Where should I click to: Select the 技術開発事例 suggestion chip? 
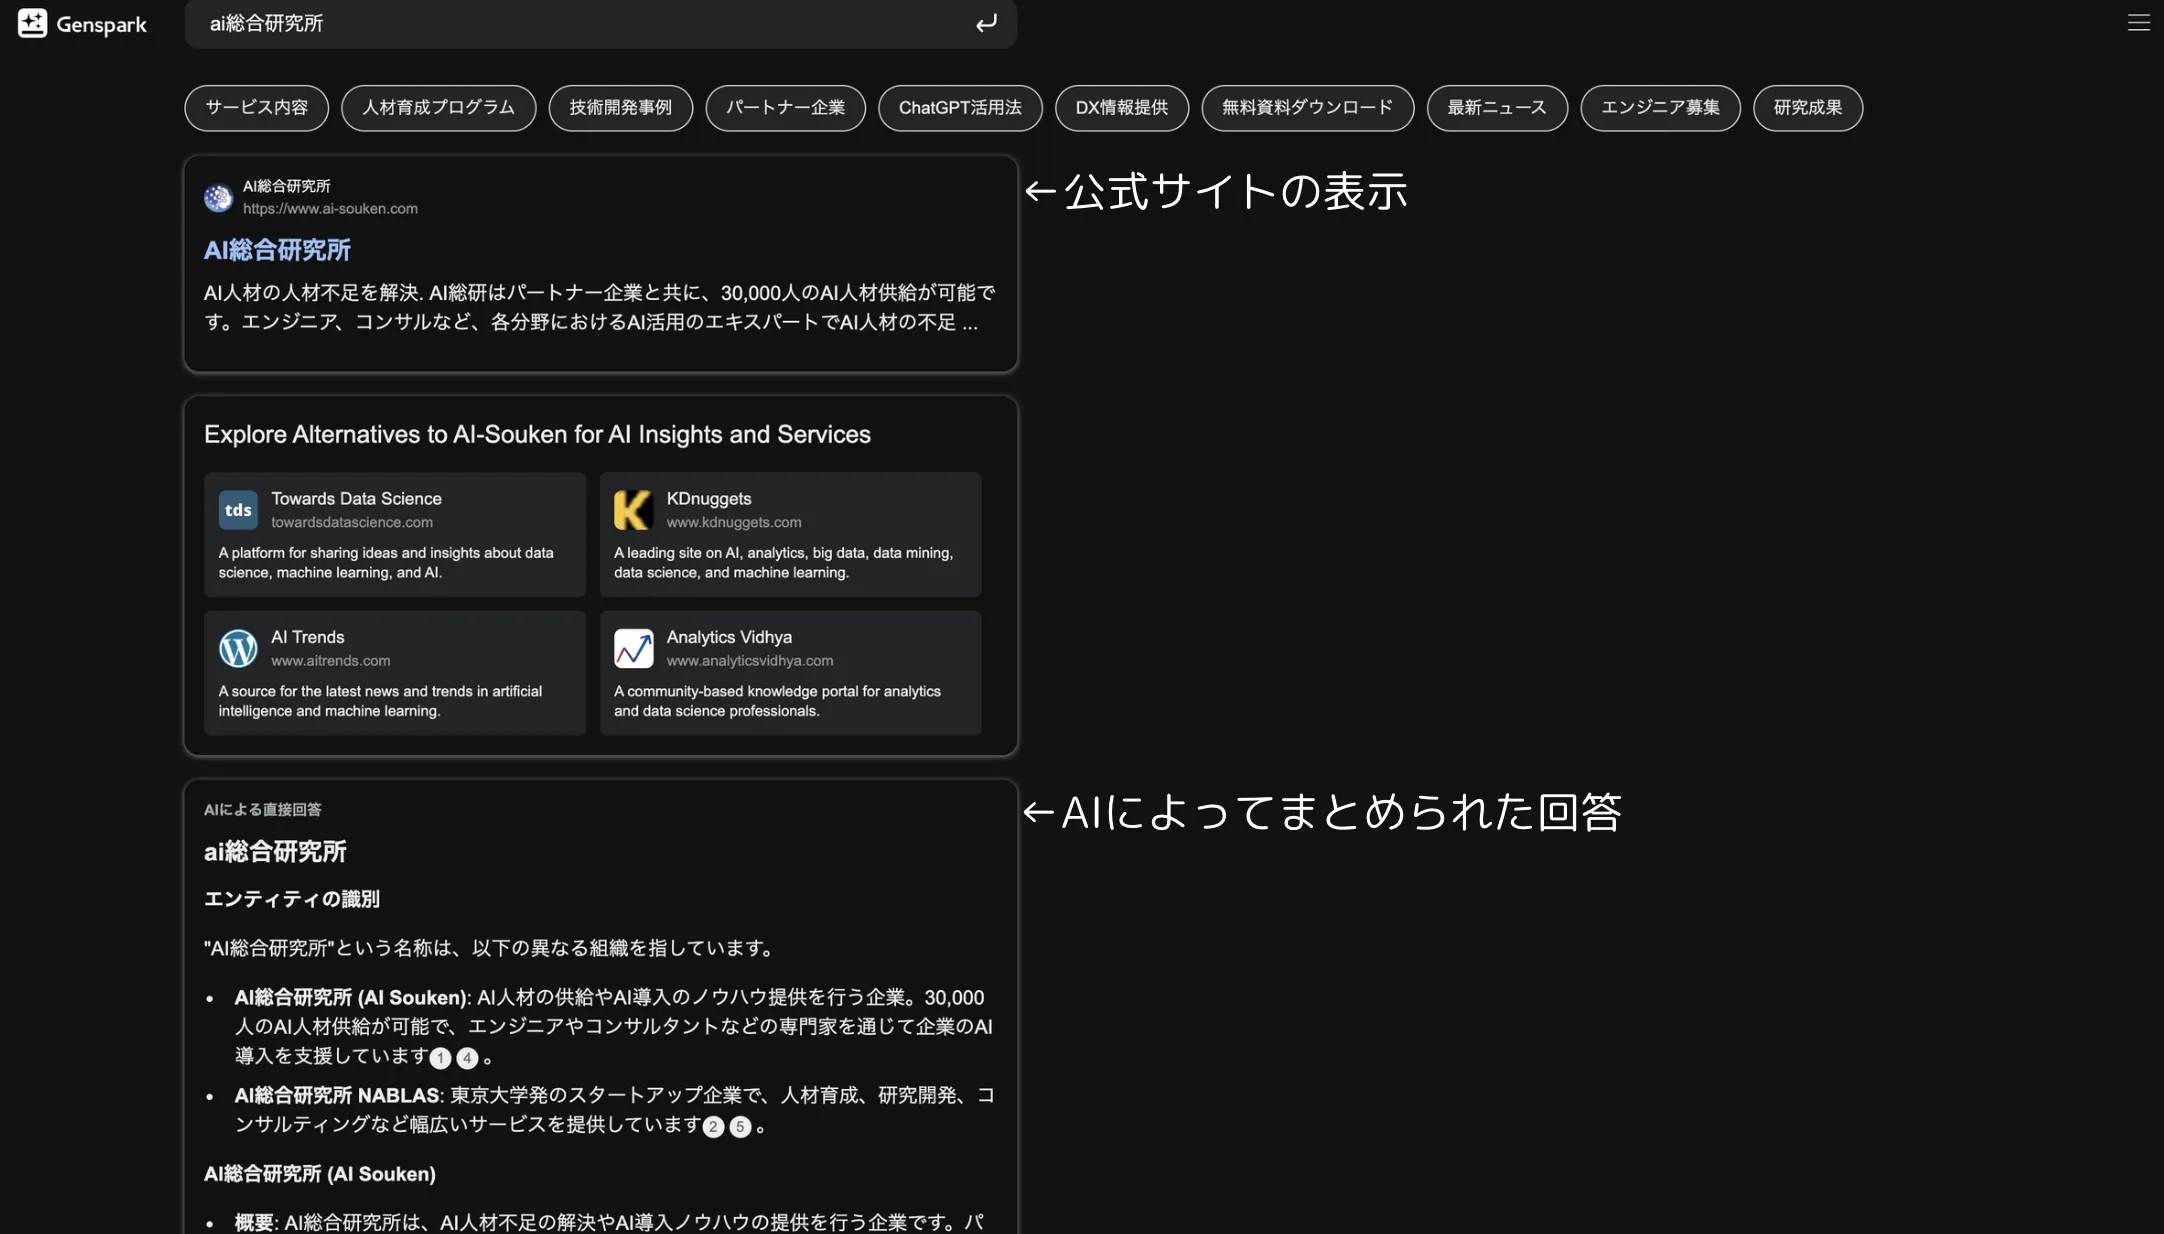pos(621,108)
